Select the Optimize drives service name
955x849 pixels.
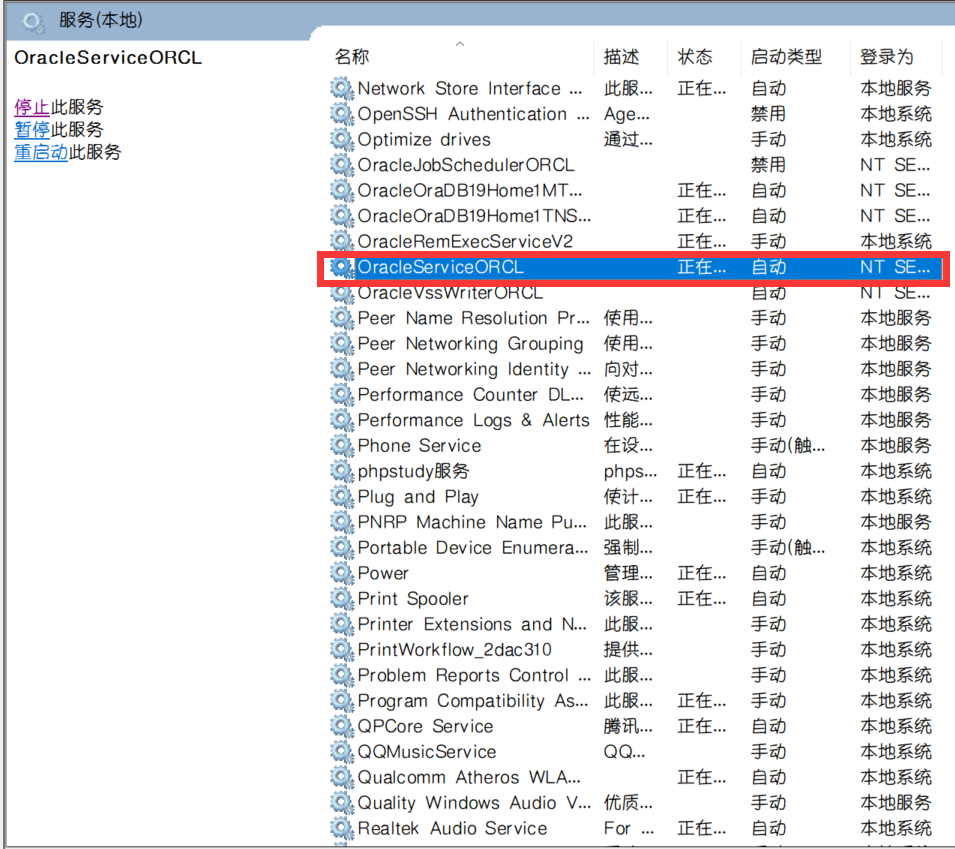pyautogui.click(x=424, y=139)
